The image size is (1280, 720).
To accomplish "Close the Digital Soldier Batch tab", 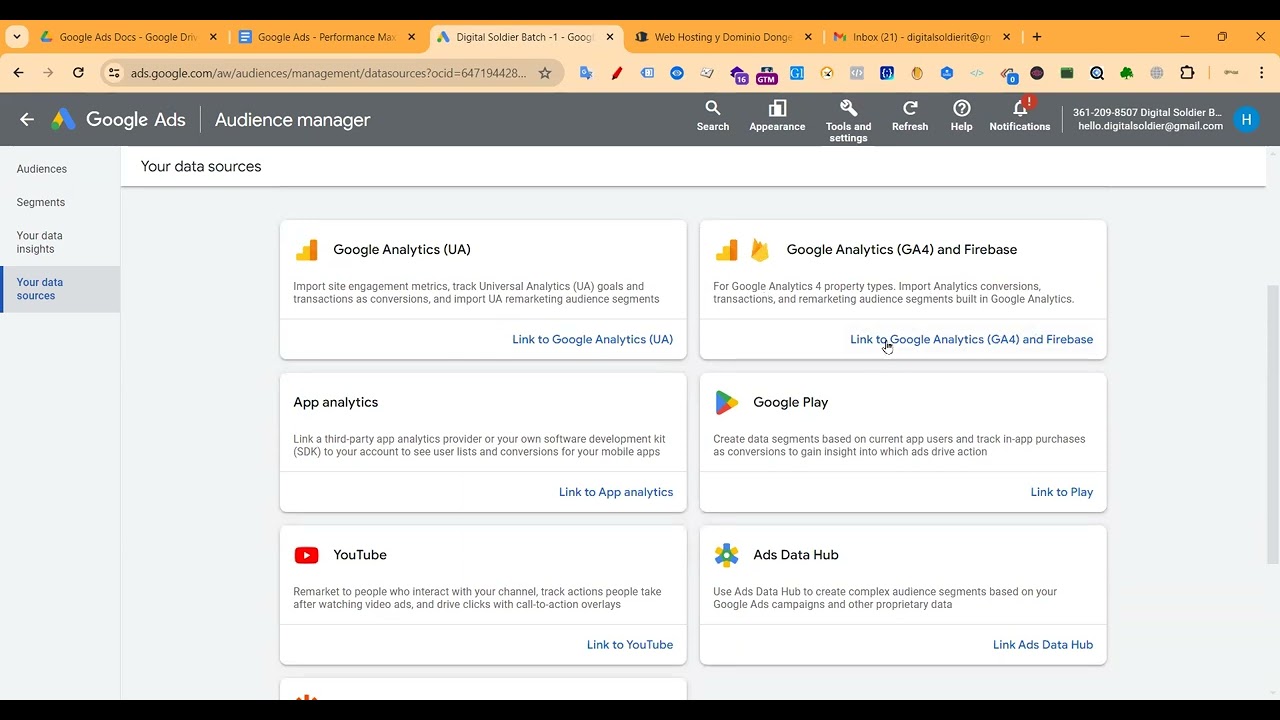I will pos(610,37).
